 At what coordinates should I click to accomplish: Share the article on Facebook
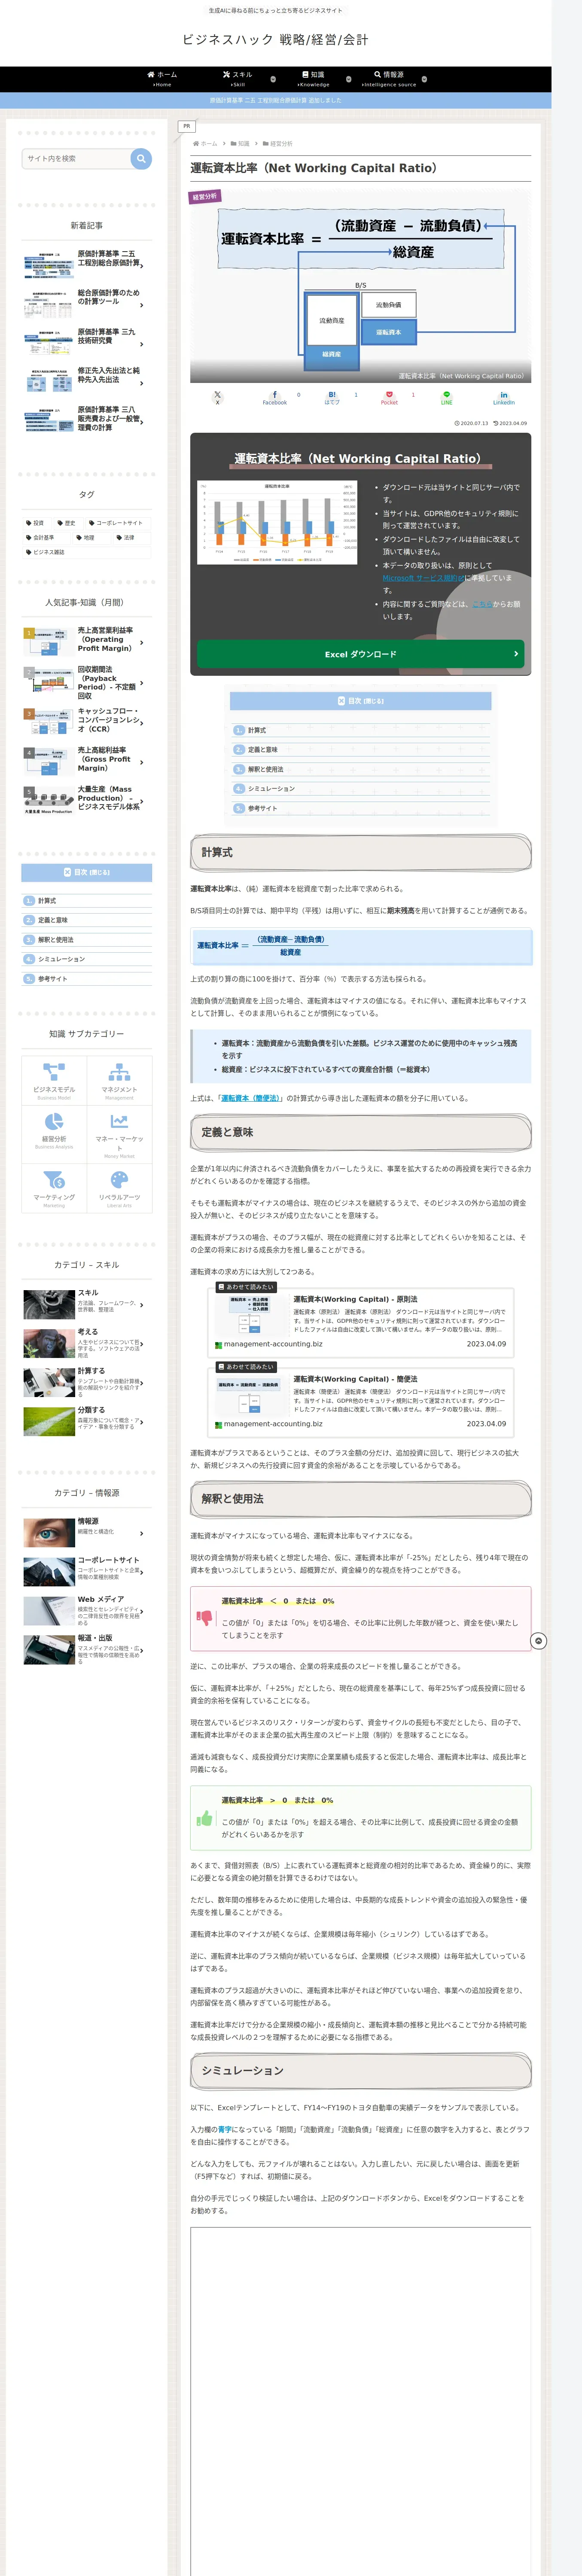(x=275, y=397)
